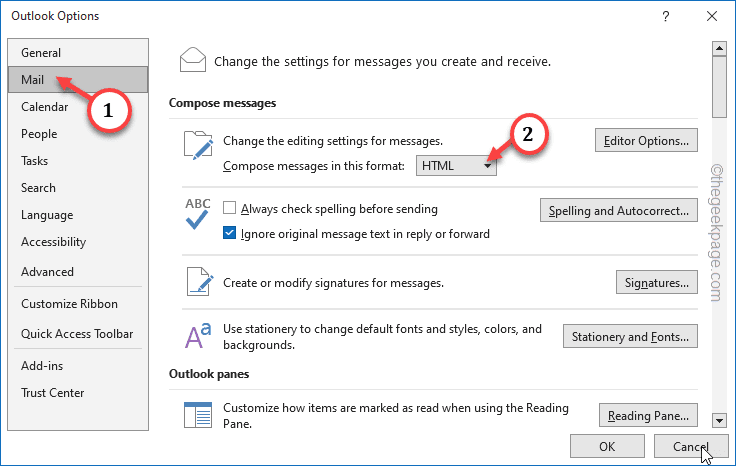The image size is (736, 466).
Task: Click the scrollbar down arrow
Action: pyautogui.click(x=719, y=420)
